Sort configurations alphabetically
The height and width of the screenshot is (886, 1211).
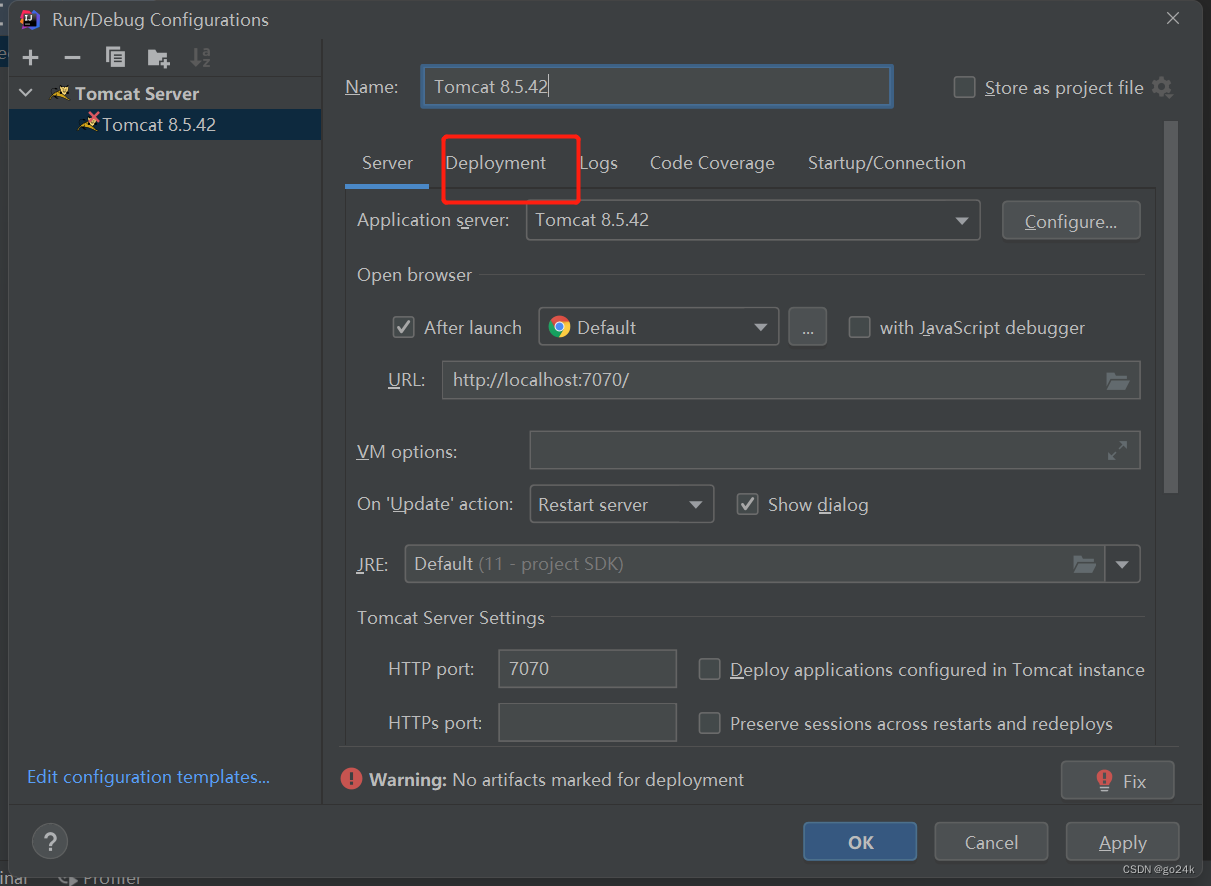(x=201, y=58)
